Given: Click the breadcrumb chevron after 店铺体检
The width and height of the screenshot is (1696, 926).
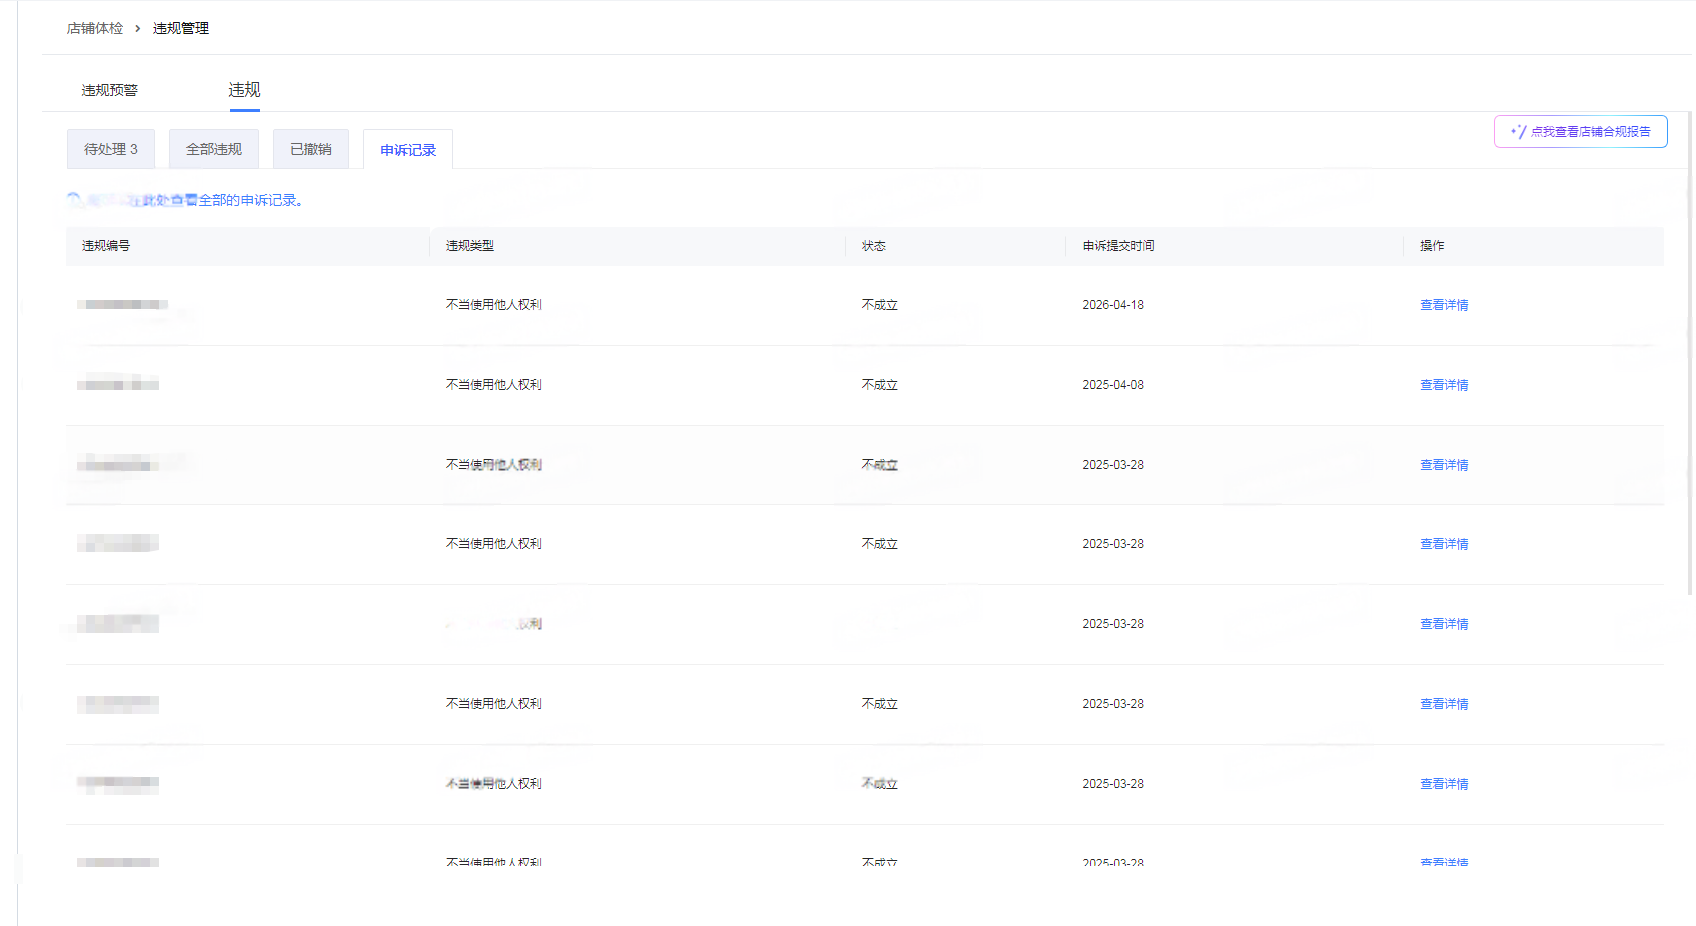Looking at the screenshot, I should [x=138, y=28].
